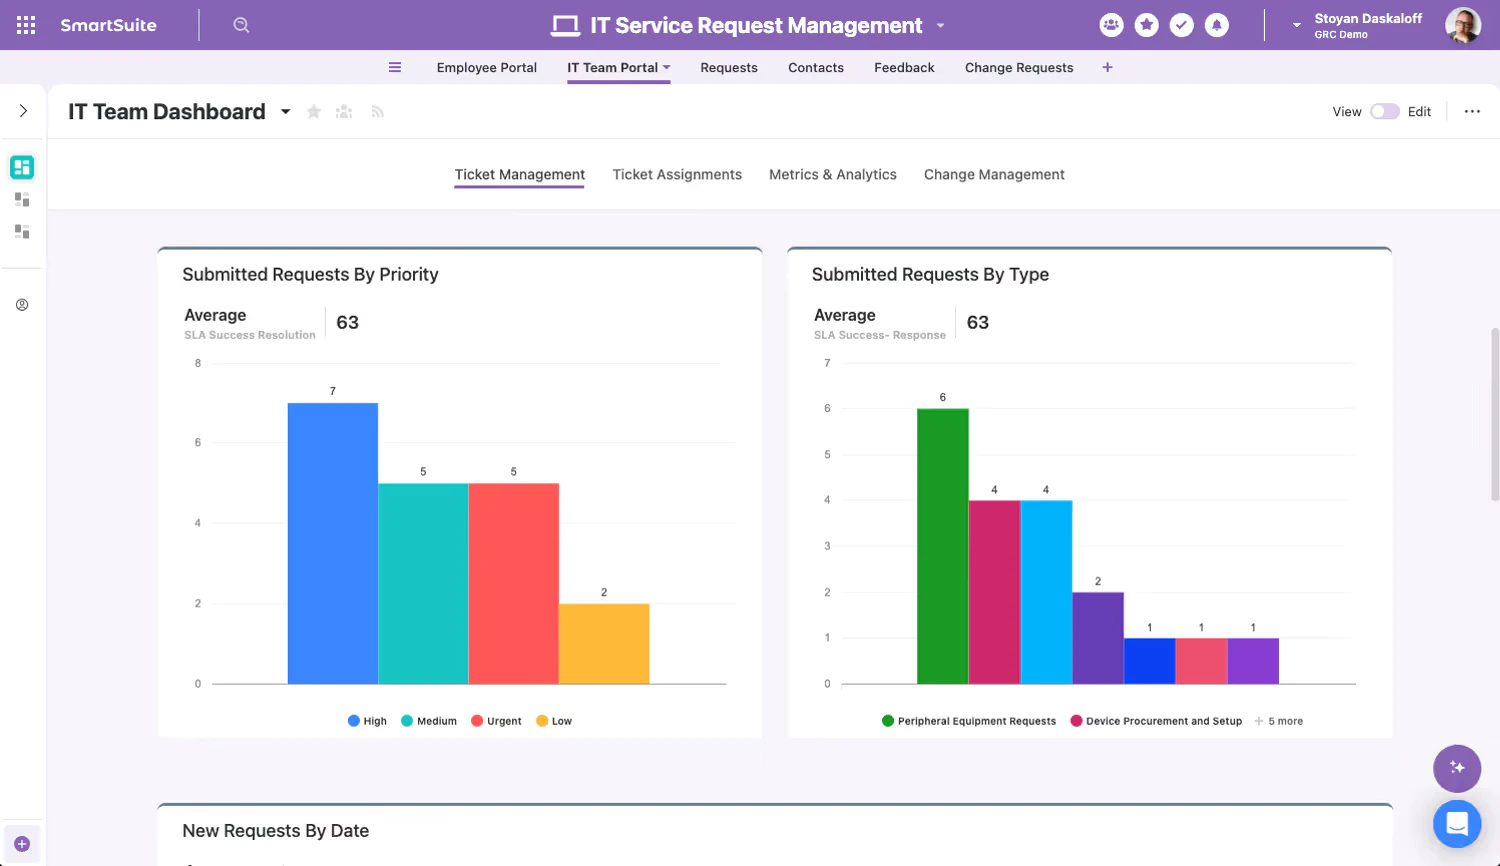Image resolution: width=1500 pixels, height=866 pixels.
Task: Open the chat support bubble
Action: (1457, 823)
